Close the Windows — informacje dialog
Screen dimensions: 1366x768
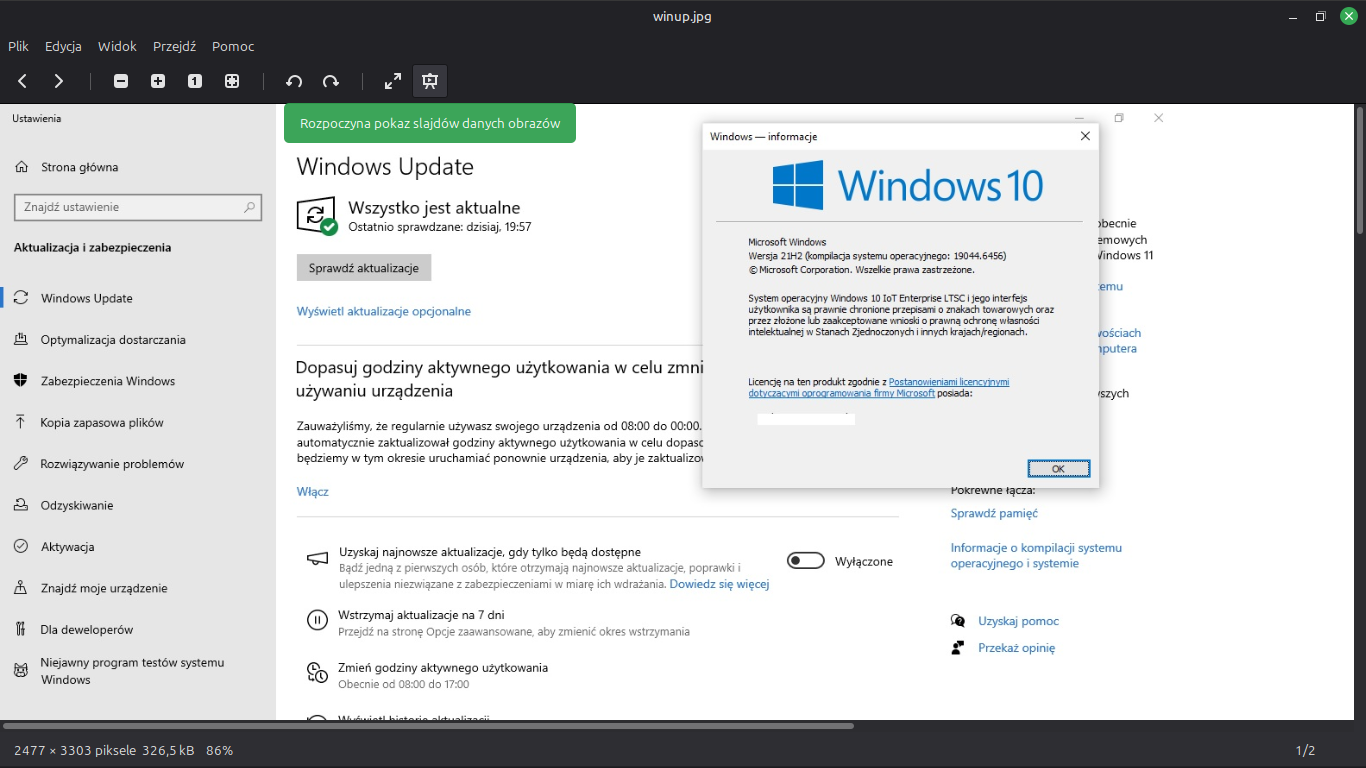pyautogui.click(x=1085, y=136)
